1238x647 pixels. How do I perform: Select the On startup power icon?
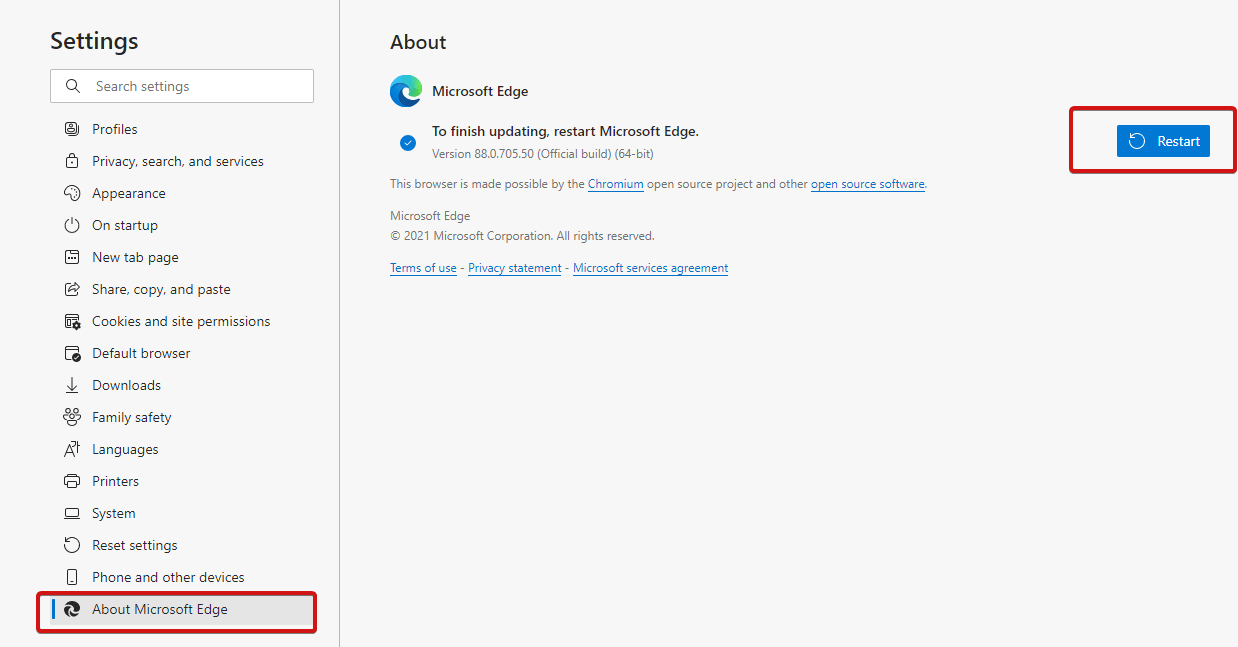71,224
